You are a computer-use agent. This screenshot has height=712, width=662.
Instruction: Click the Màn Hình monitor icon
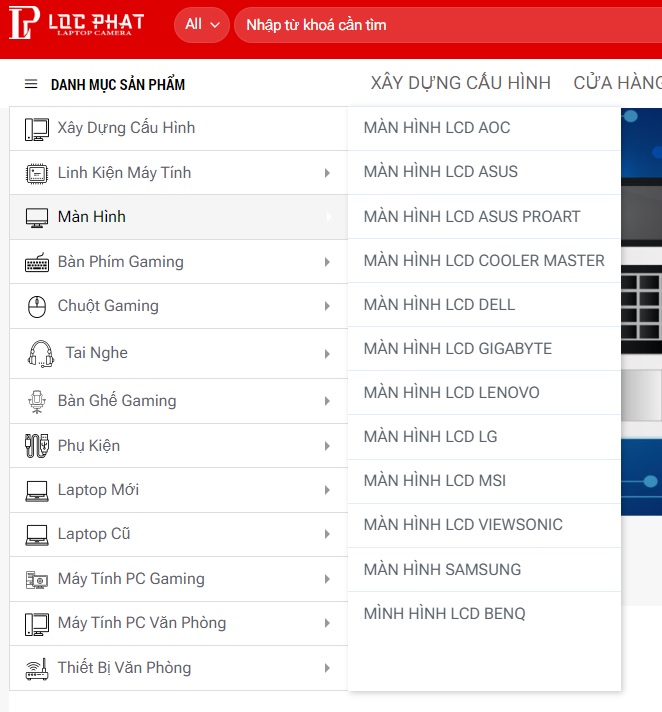(37, 218)
